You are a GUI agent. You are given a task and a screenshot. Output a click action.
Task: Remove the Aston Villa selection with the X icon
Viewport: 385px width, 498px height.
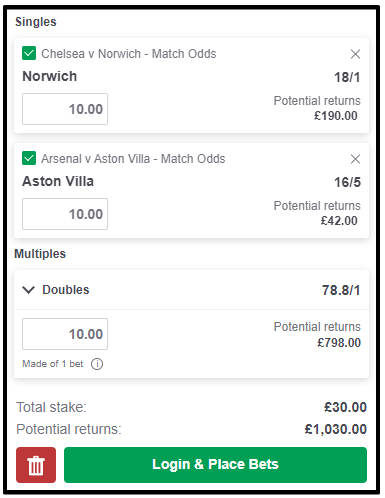(355, 159)
